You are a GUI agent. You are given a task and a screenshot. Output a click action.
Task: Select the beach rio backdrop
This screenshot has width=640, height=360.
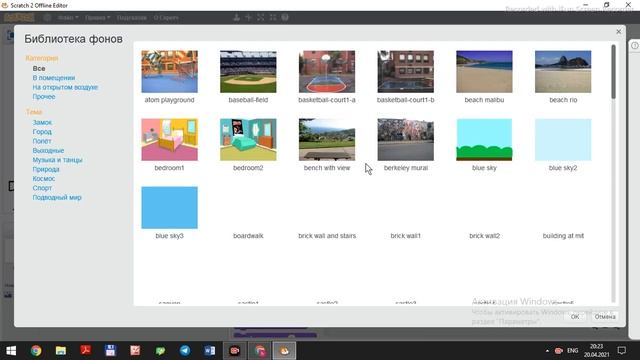click(563, 72)
